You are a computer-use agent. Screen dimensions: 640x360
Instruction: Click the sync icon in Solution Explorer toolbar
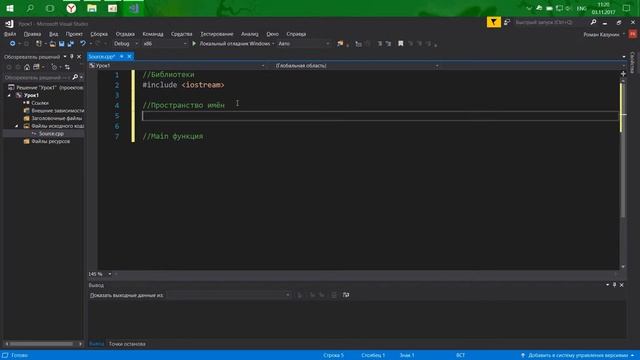(x=67, y=67)
